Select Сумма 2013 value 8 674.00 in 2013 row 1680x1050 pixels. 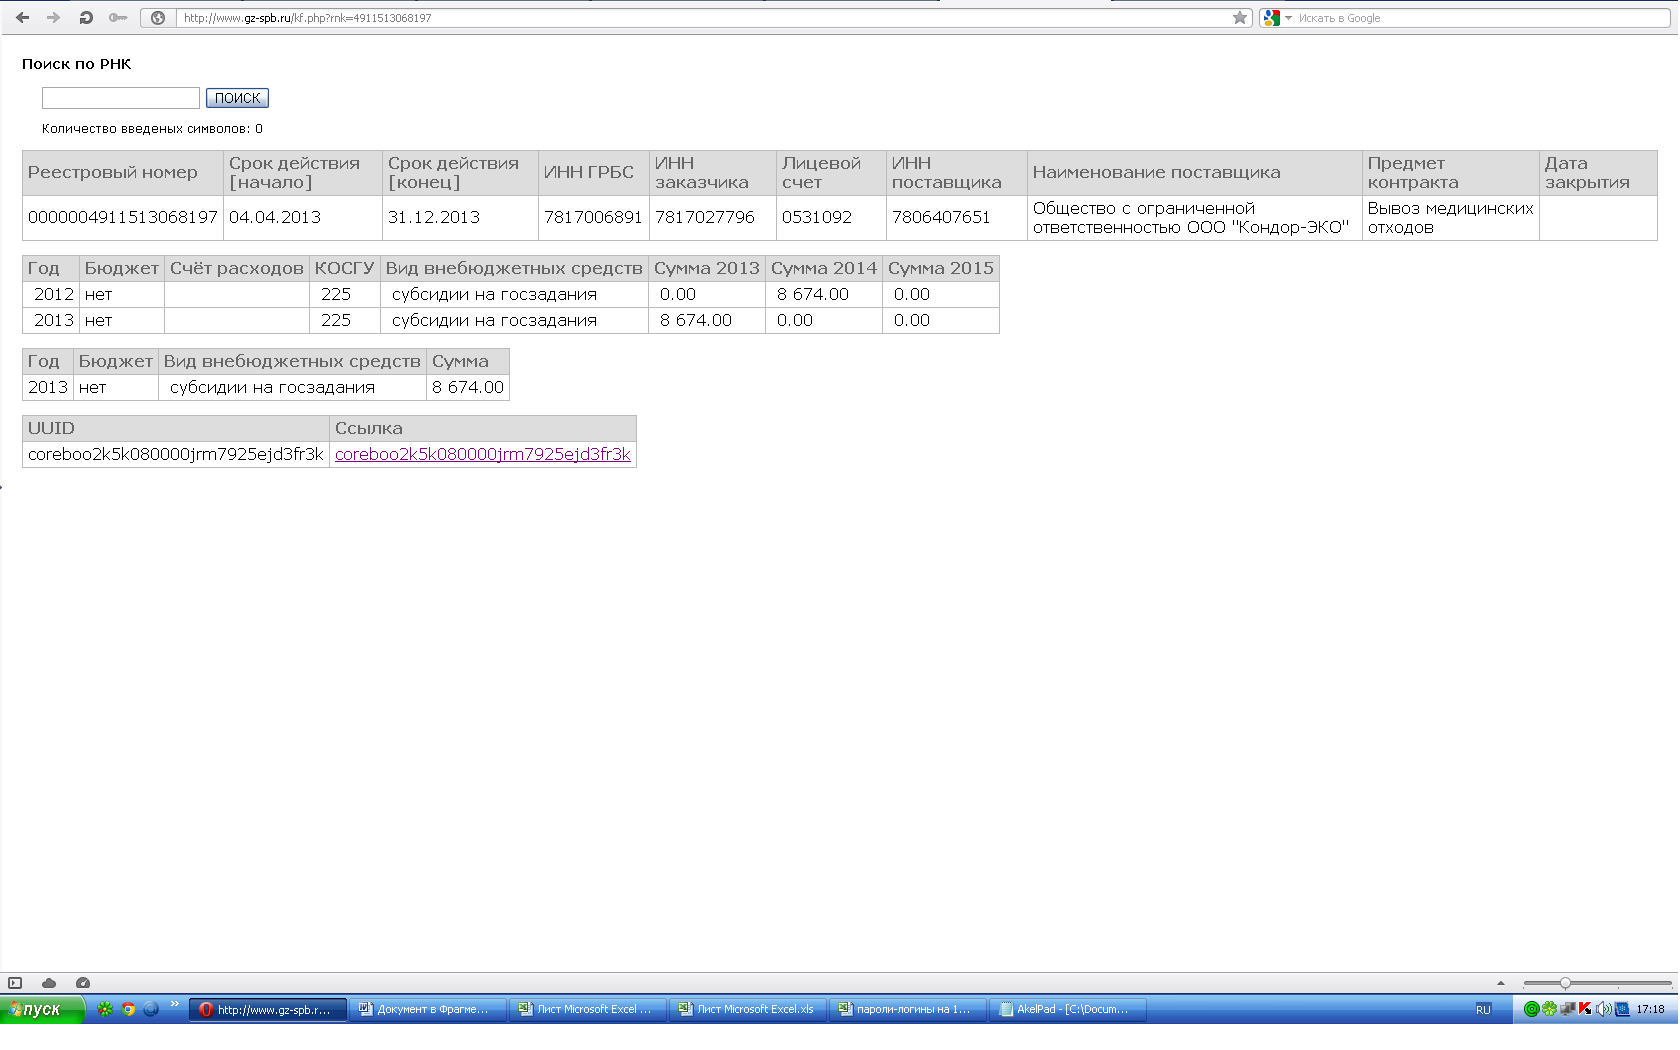pos(707,321)
